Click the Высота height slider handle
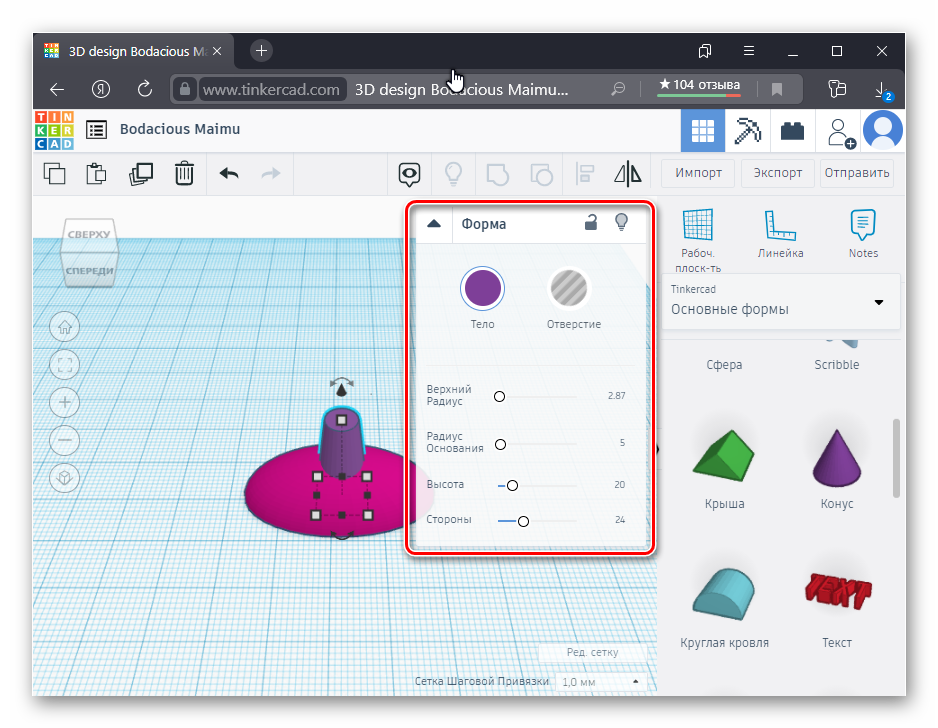938x728 pixels. tap(512, 485)
